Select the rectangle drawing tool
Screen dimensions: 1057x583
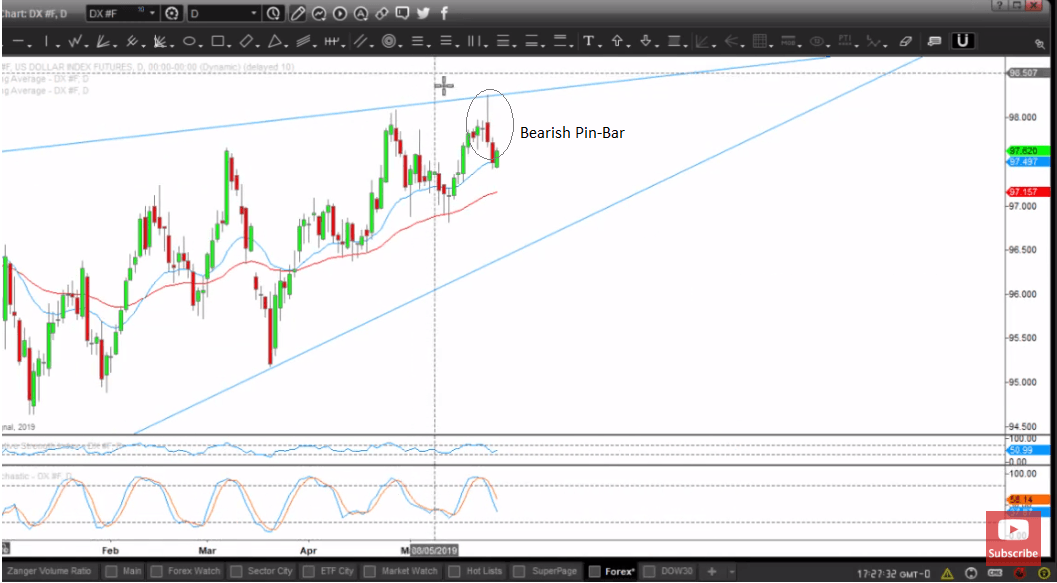pyautogui.click(x=218, y=42)
